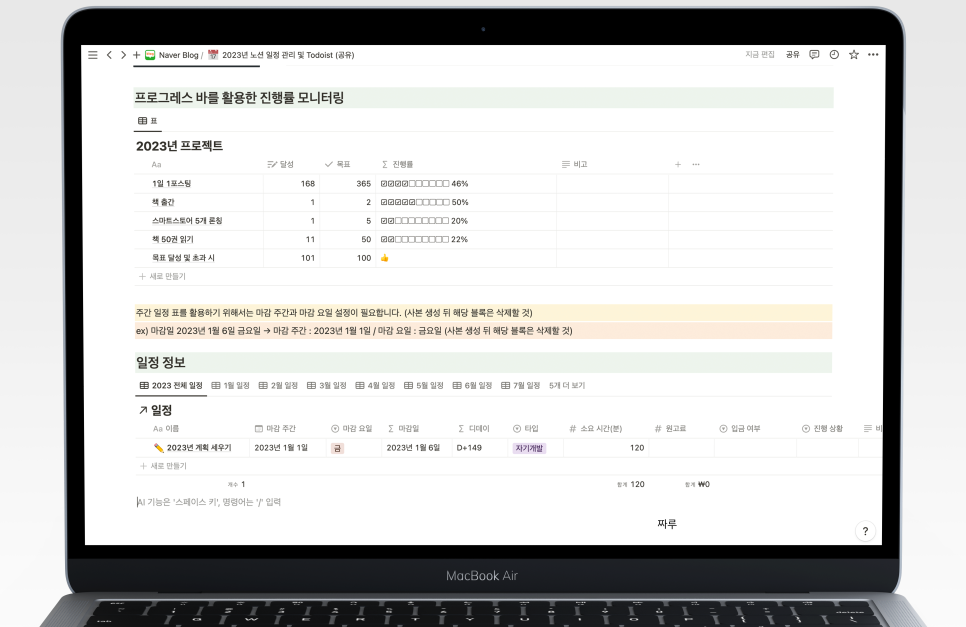
Task: Open comments via the speech bubble icon
Action: pyautogui.click(x=815, y=55)
